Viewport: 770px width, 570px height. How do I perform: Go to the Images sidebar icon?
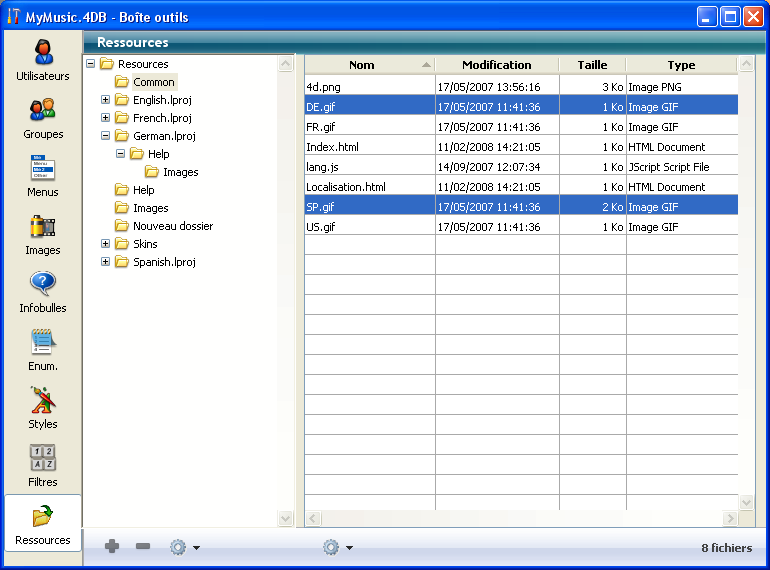[42, 226]
